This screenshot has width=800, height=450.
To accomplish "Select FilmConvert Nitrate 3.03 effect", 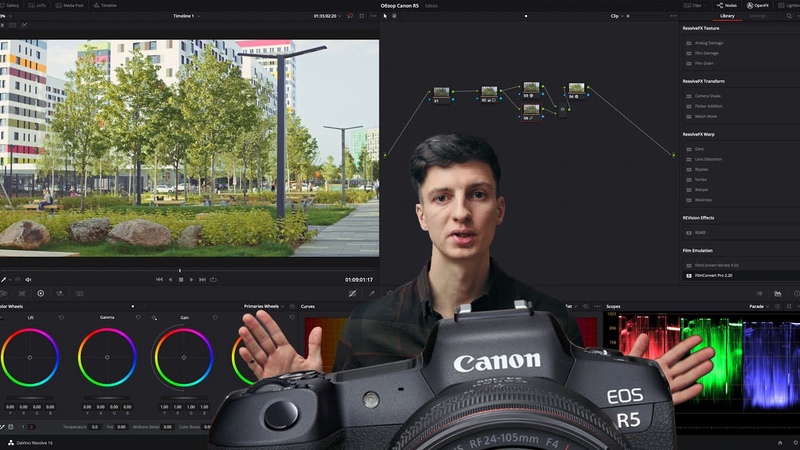I will (716, 265).
